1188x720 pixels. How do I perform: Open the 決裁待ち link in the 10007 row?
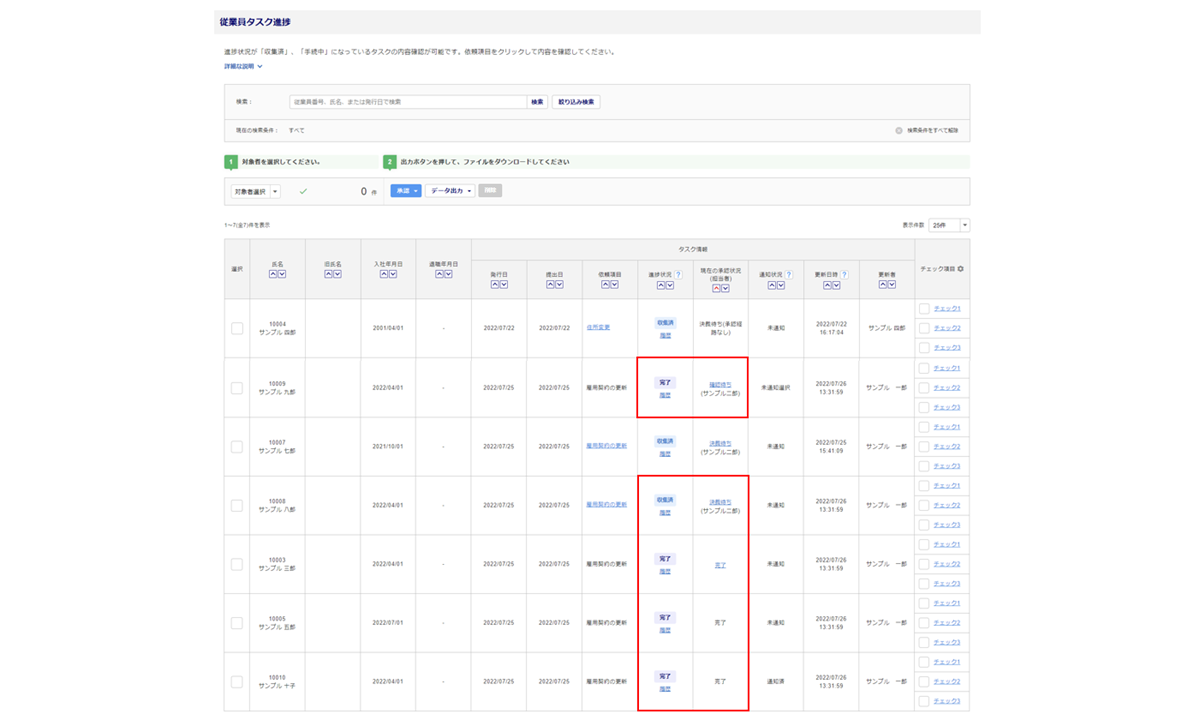click(720, 444)
